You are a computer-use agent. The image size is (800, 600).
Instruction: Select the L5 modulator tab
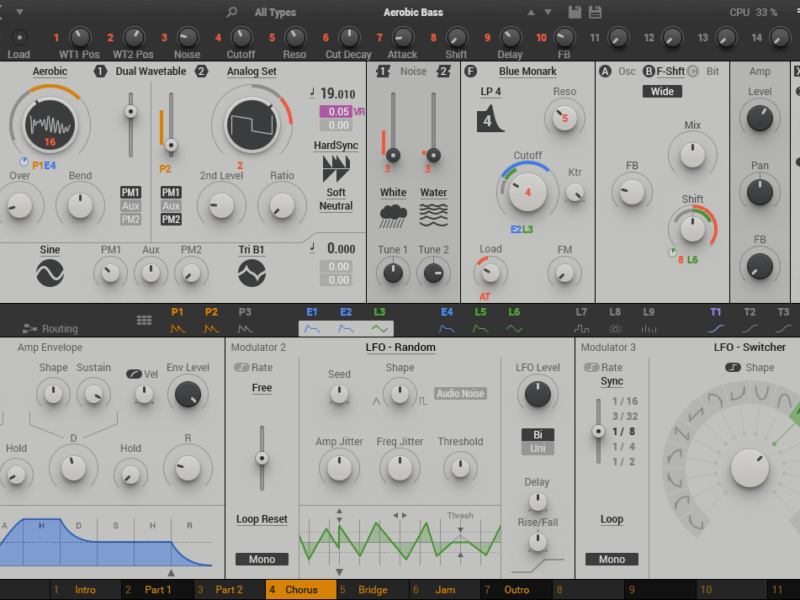coord(480,320)
